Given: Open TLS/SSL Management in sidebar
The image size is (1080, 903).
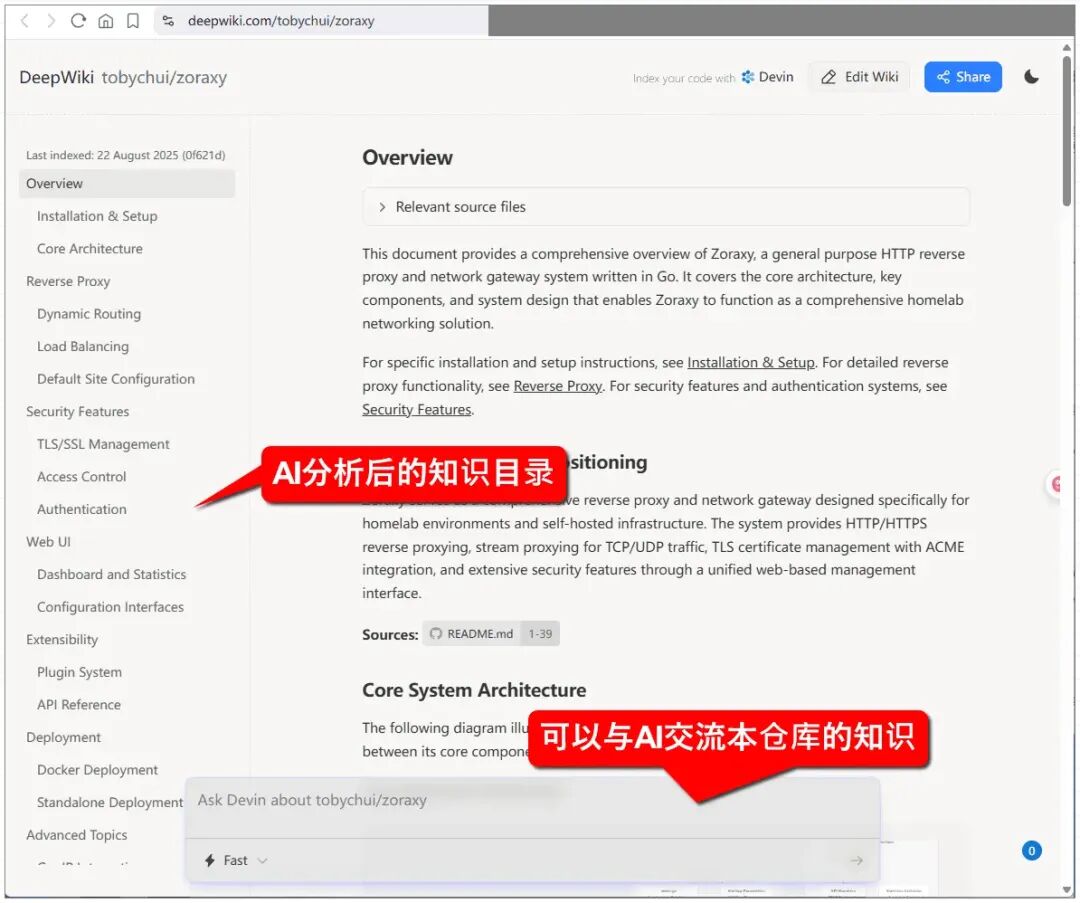Looking at the screenshot, I should pyautogui.click(x=103, y=444).
